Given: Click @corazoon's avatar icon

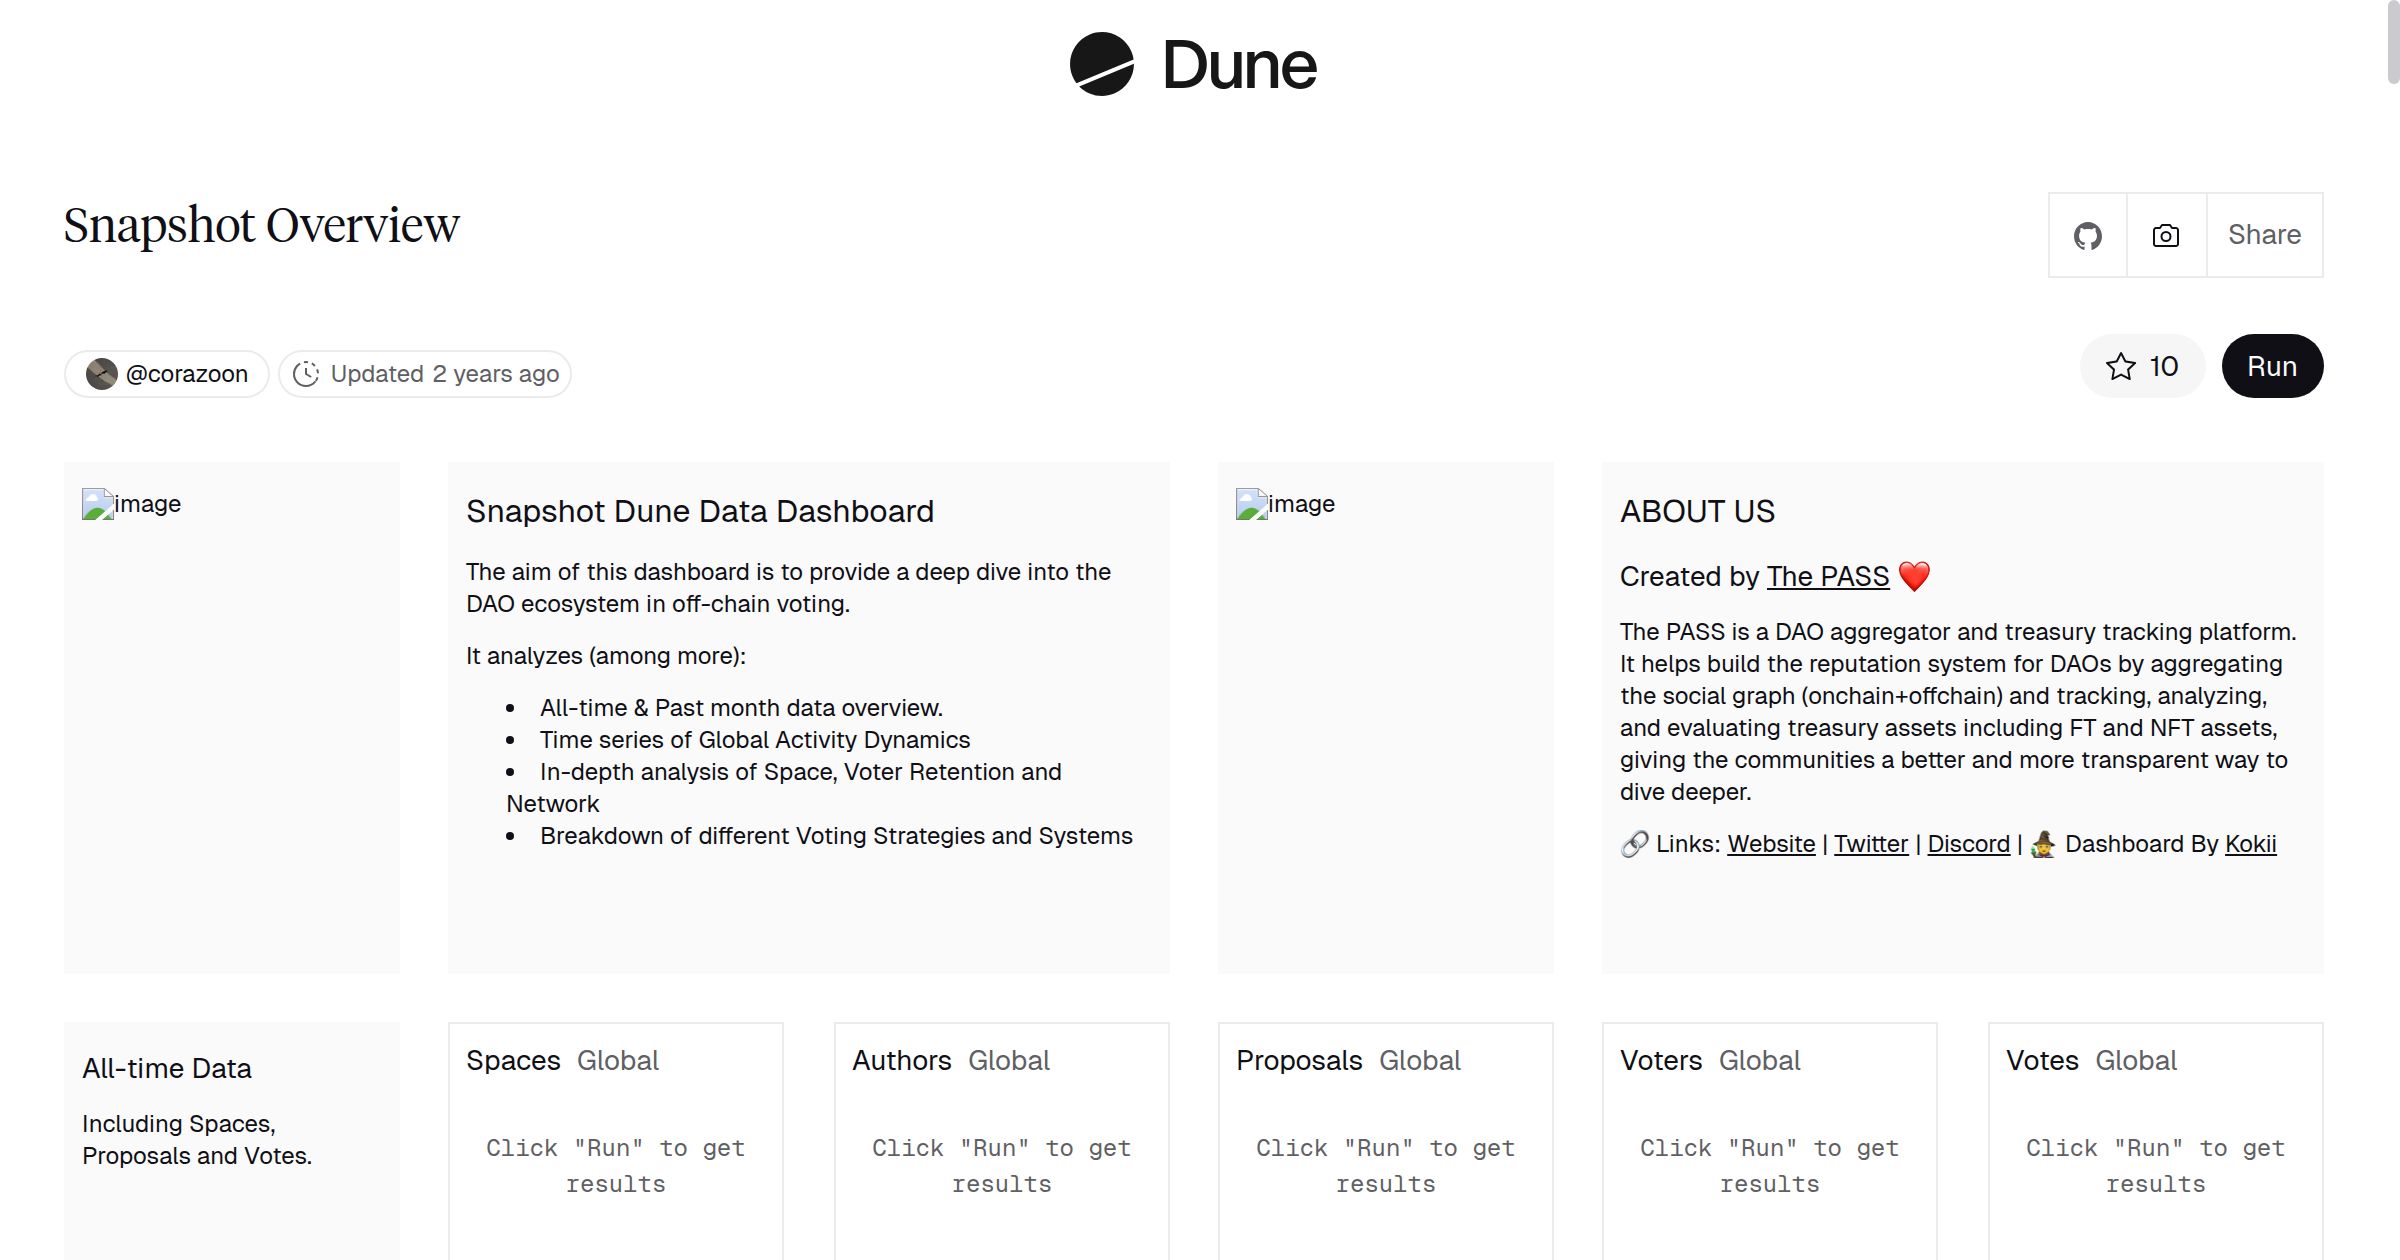Looking at the screenshot, I should coord(101,373).
